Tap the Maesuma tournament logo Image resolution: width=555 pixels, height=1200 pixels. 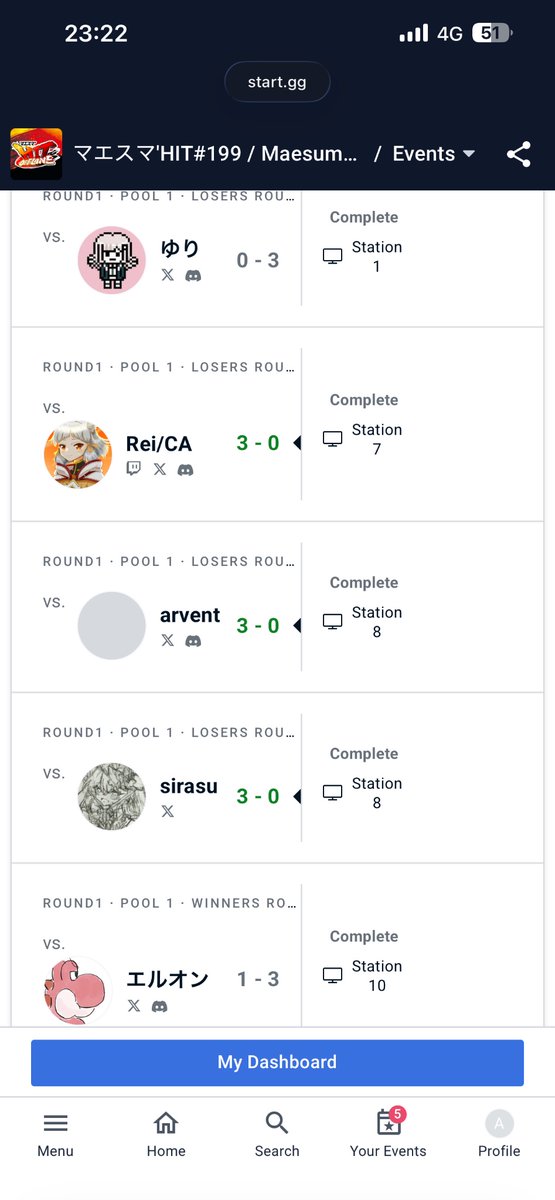pyautogui.click(x=36, y=154)
